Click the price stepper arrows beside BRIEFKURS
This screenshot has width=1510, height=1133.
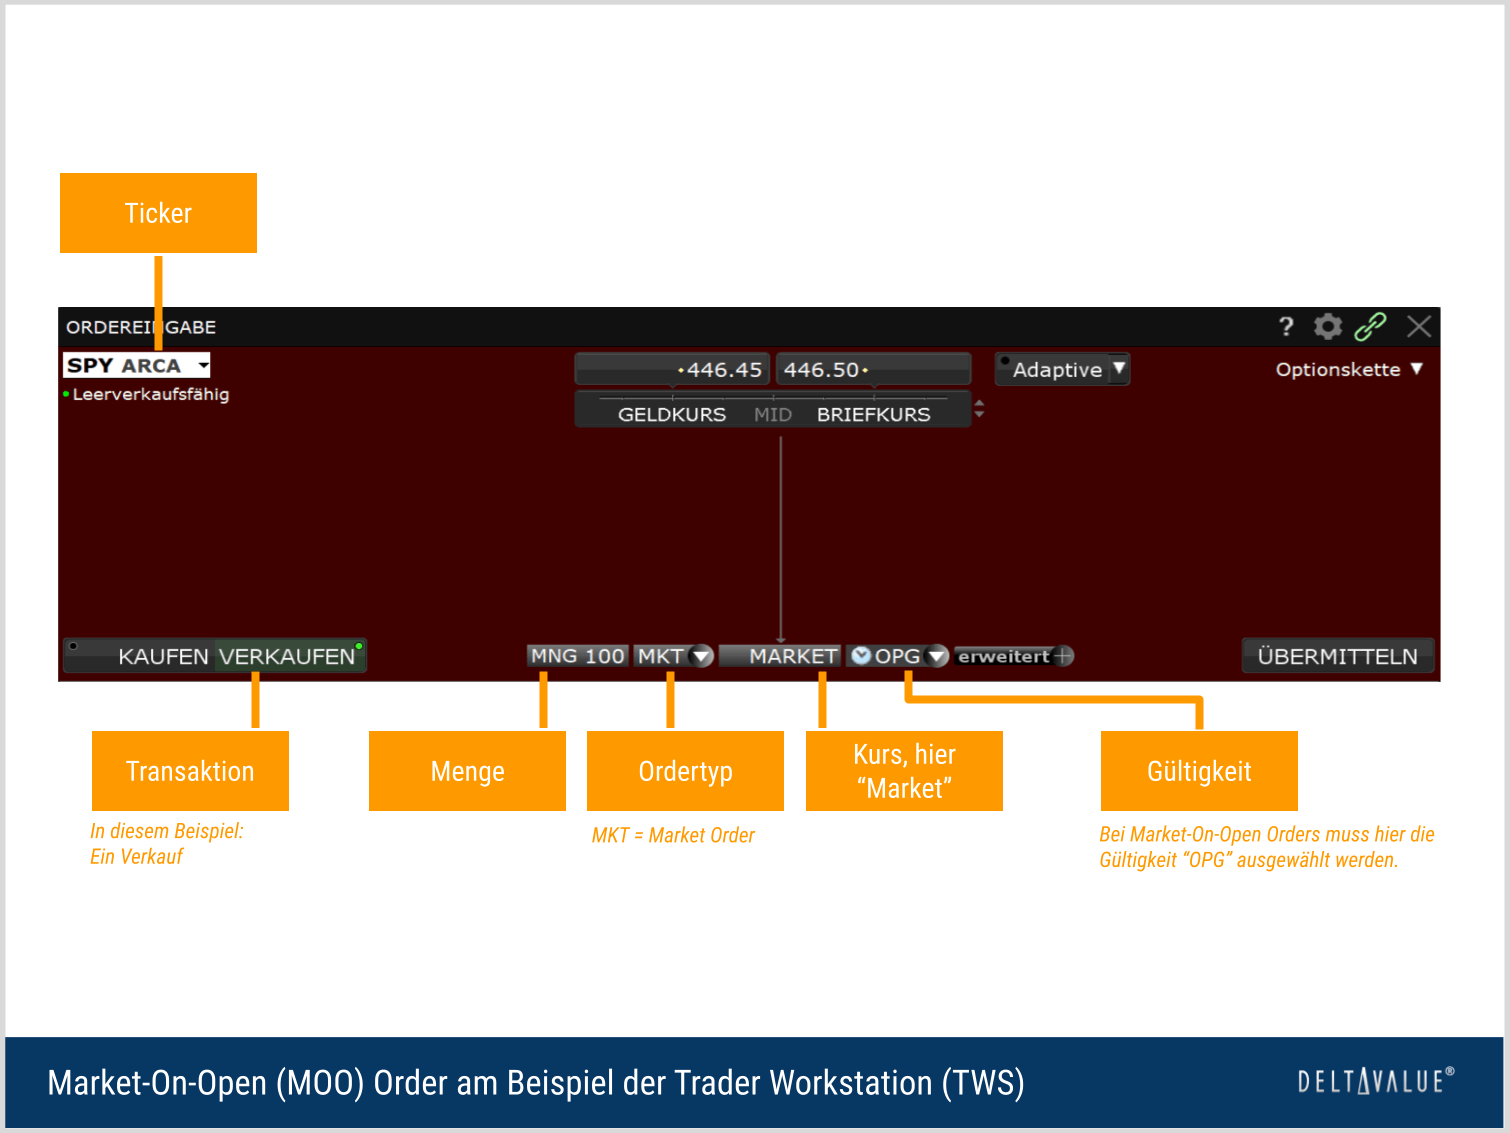click(979, 409)
